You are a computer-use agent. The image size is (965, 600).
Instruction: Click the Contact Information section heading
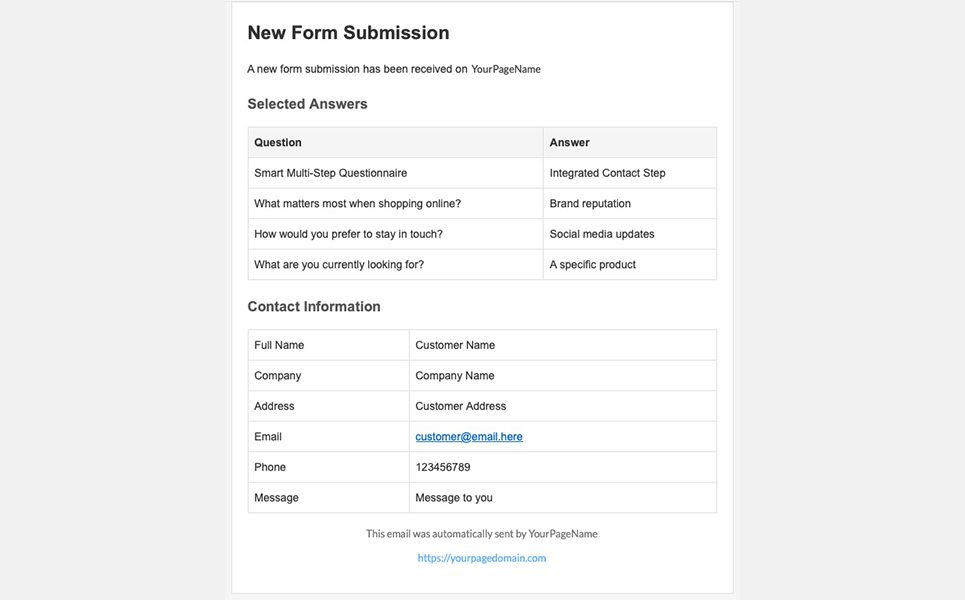[x=314, y=307]
